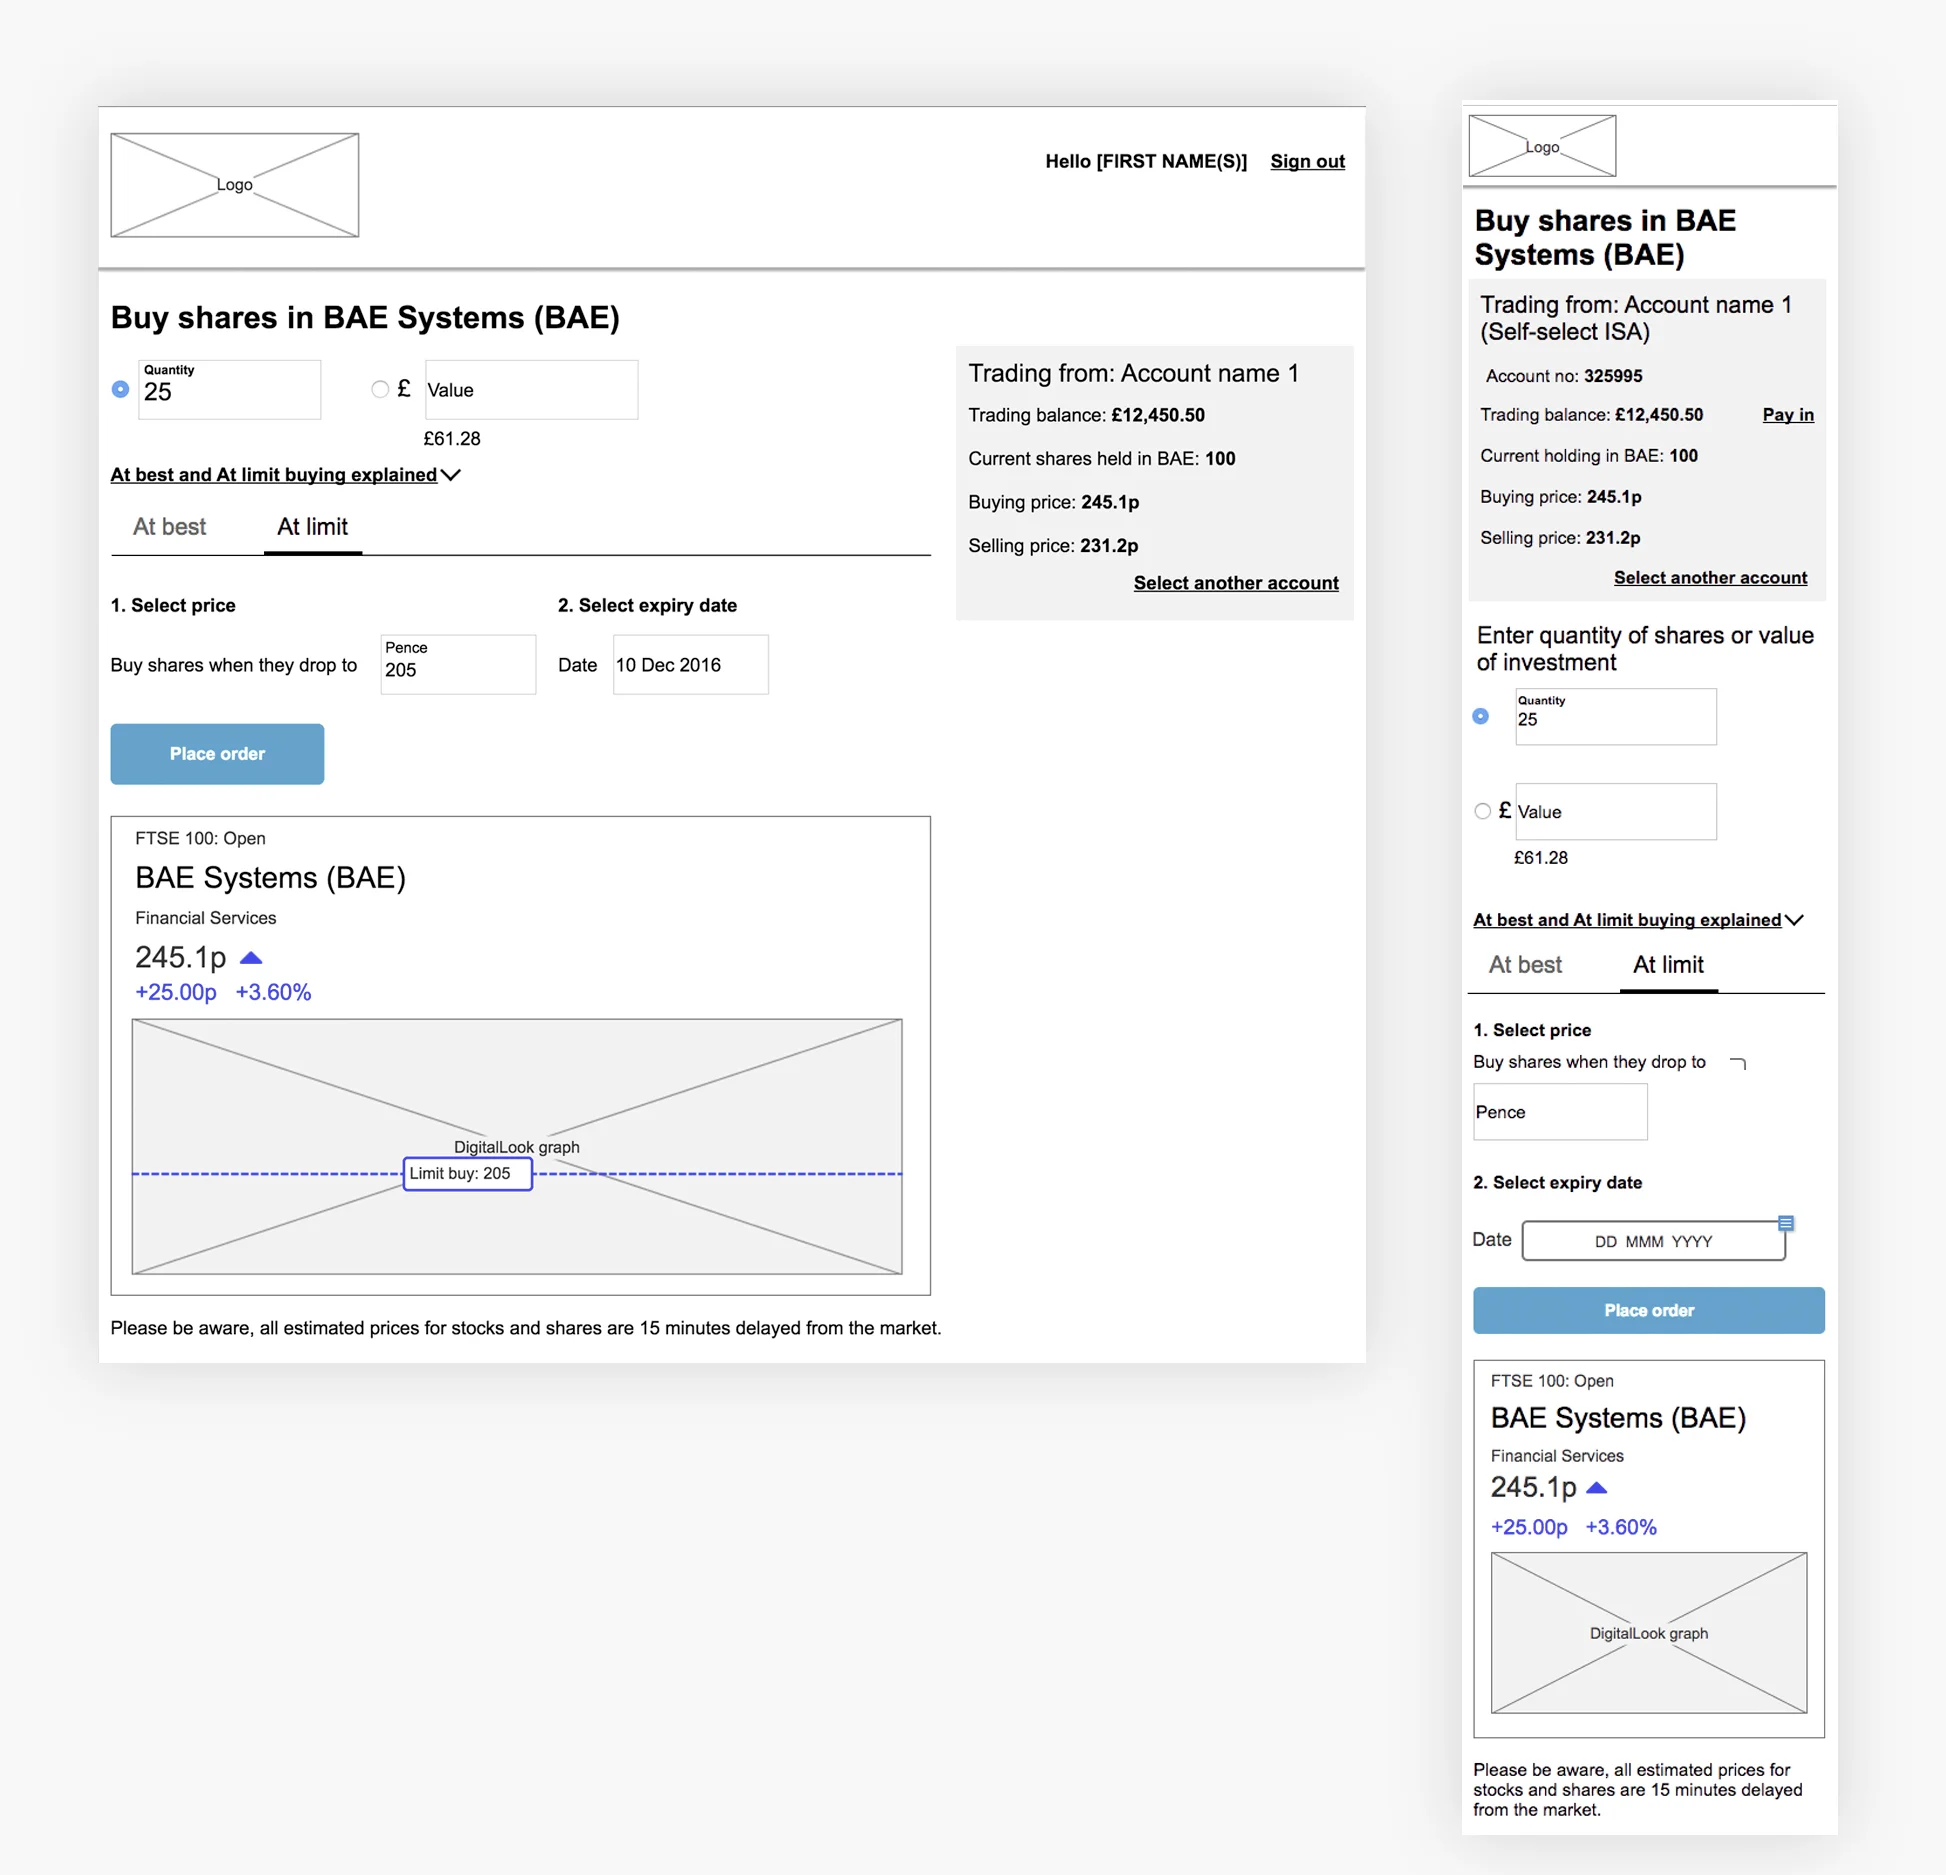The height and width of the screenshot is (1875, 1946).
Task: Click the Sign out link
Action: [1307, 161]
